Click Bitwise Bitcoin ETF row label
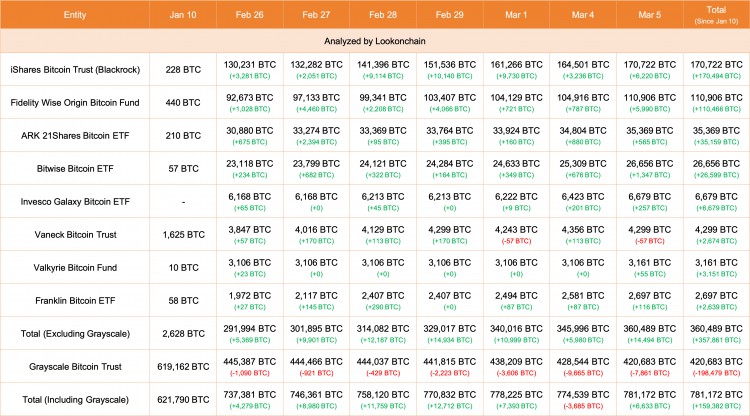The width and height of the screenshot is (750, 416). tap(75, 168)
